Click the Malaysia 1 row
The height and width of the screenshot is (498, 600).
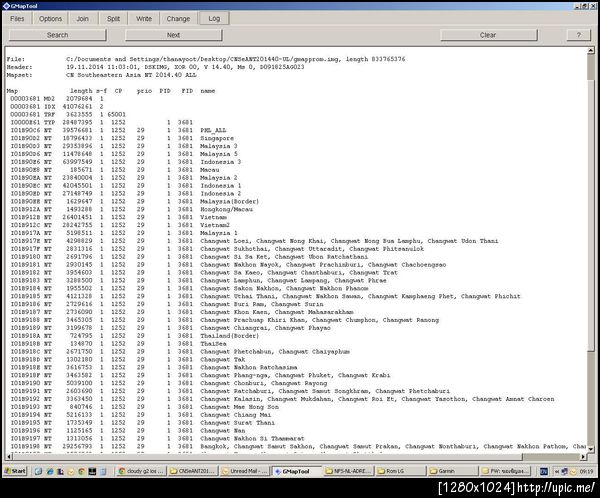click(124, 233)
